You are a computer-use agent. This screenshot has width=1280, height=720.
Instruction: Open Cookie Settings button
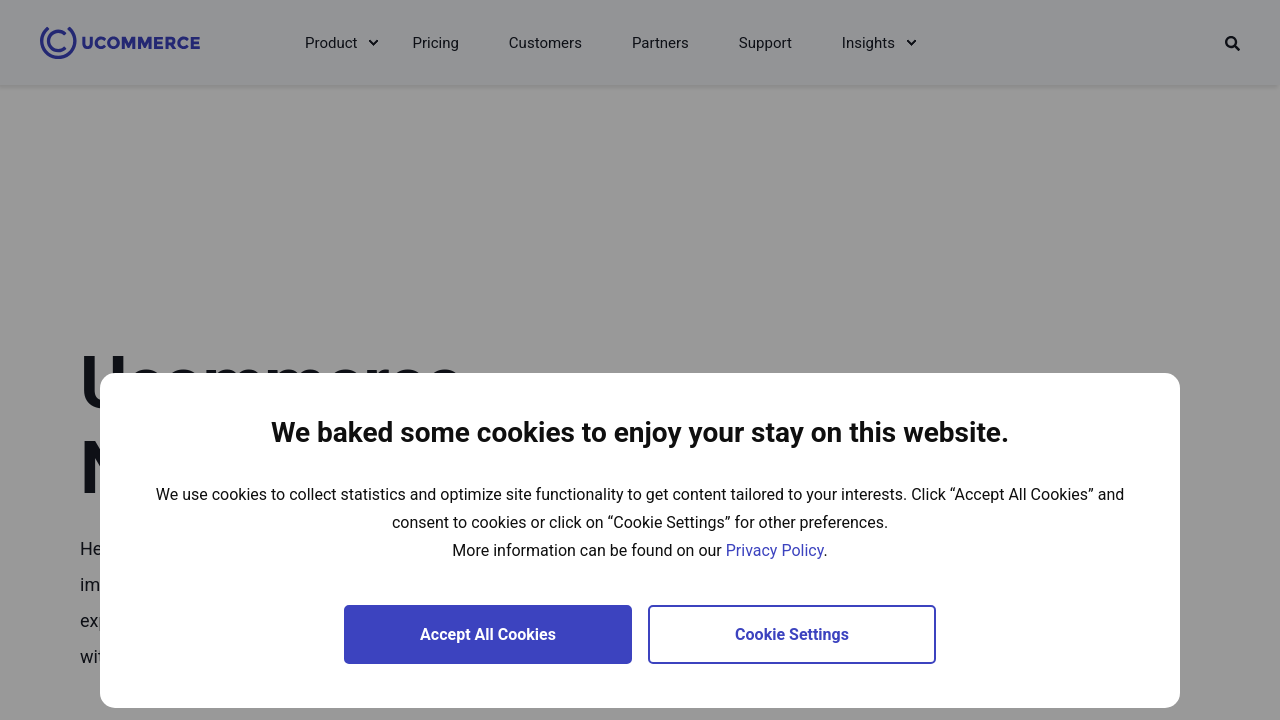[x=792, y=634]
